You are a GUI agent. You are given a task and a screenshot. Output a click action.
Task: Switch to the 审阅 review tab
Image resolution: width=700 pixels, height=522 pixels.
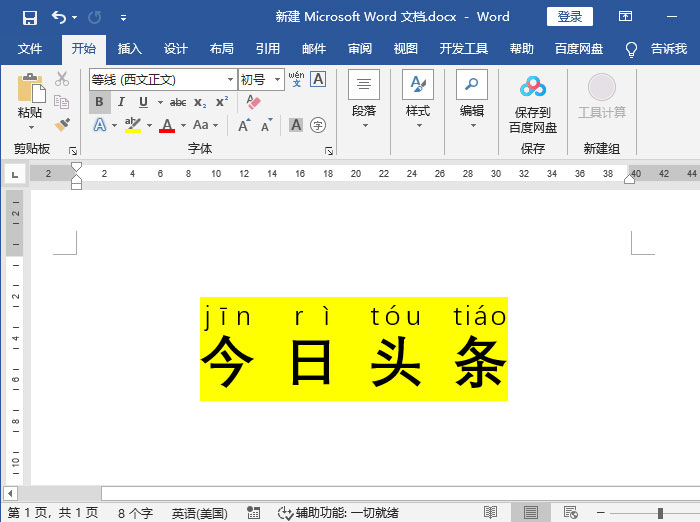359,48
